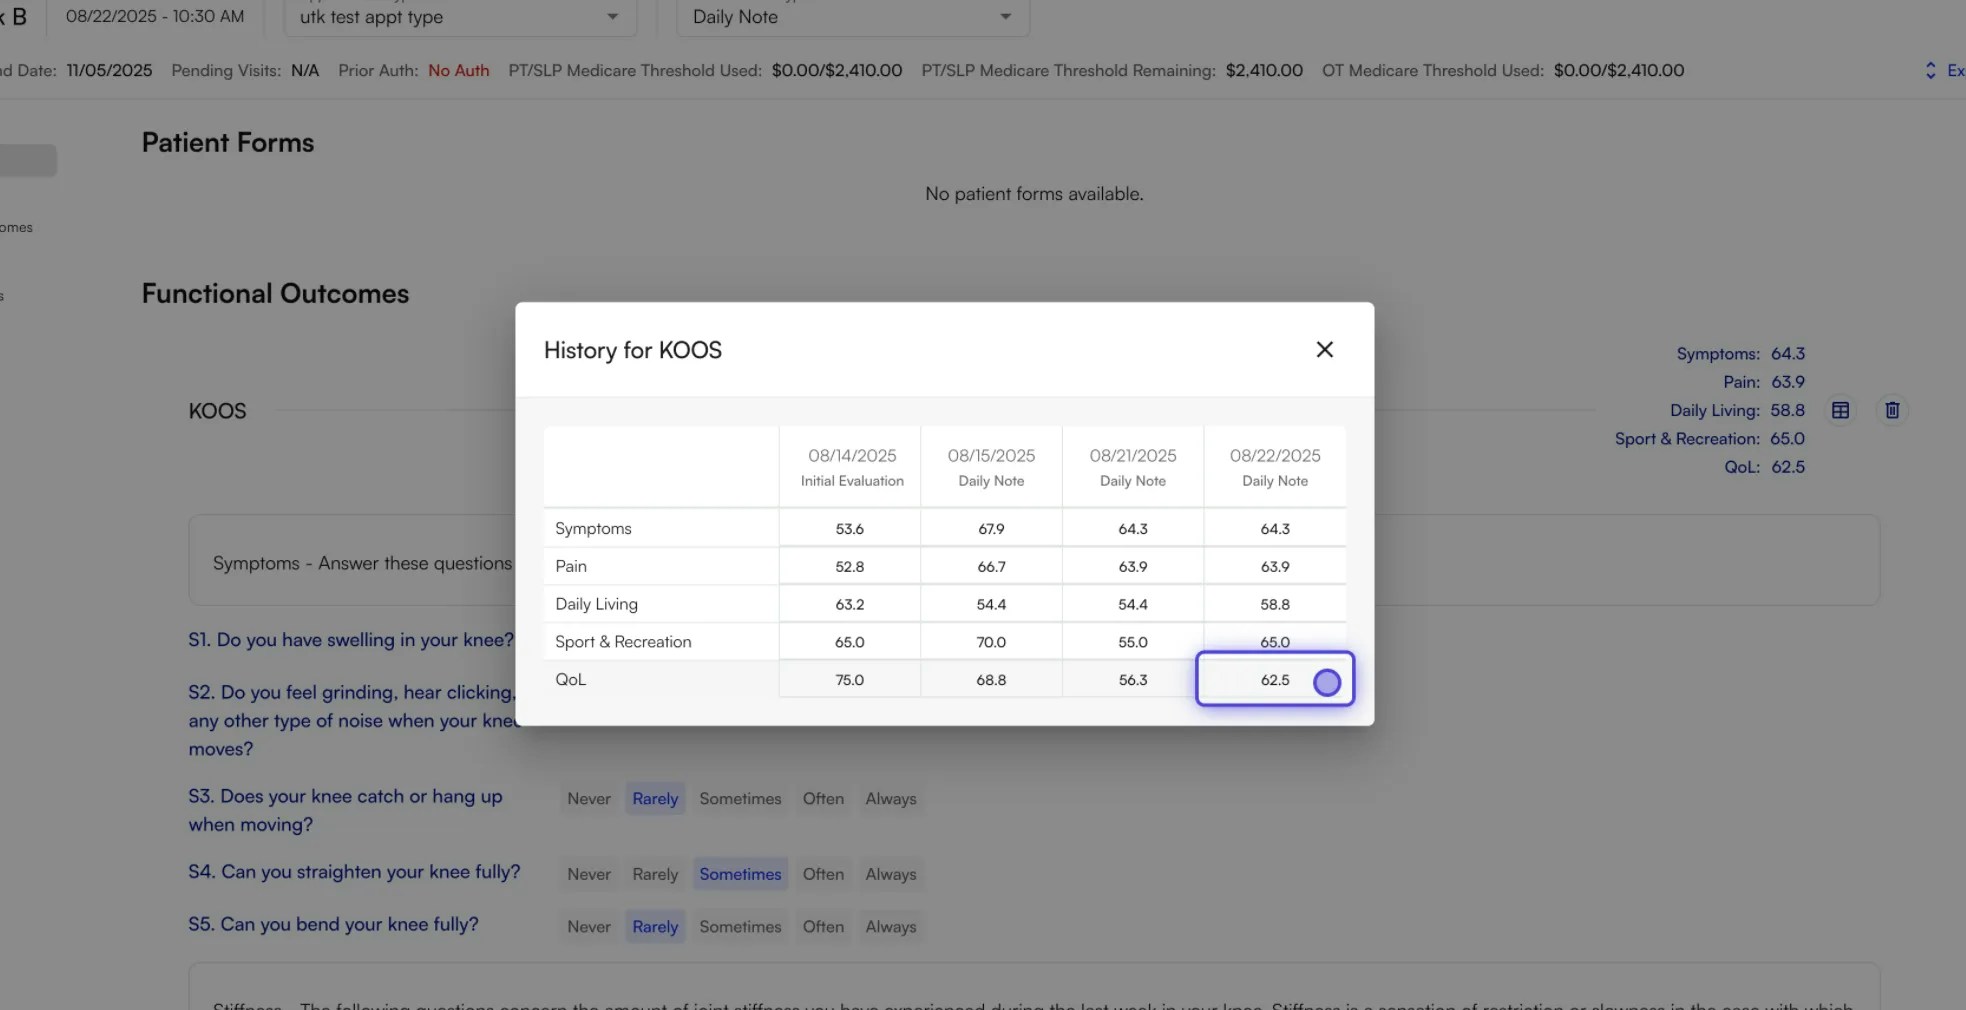Select Rarely for S3 knee catch
The image size is (1966, 1010).
click(655, 798)
